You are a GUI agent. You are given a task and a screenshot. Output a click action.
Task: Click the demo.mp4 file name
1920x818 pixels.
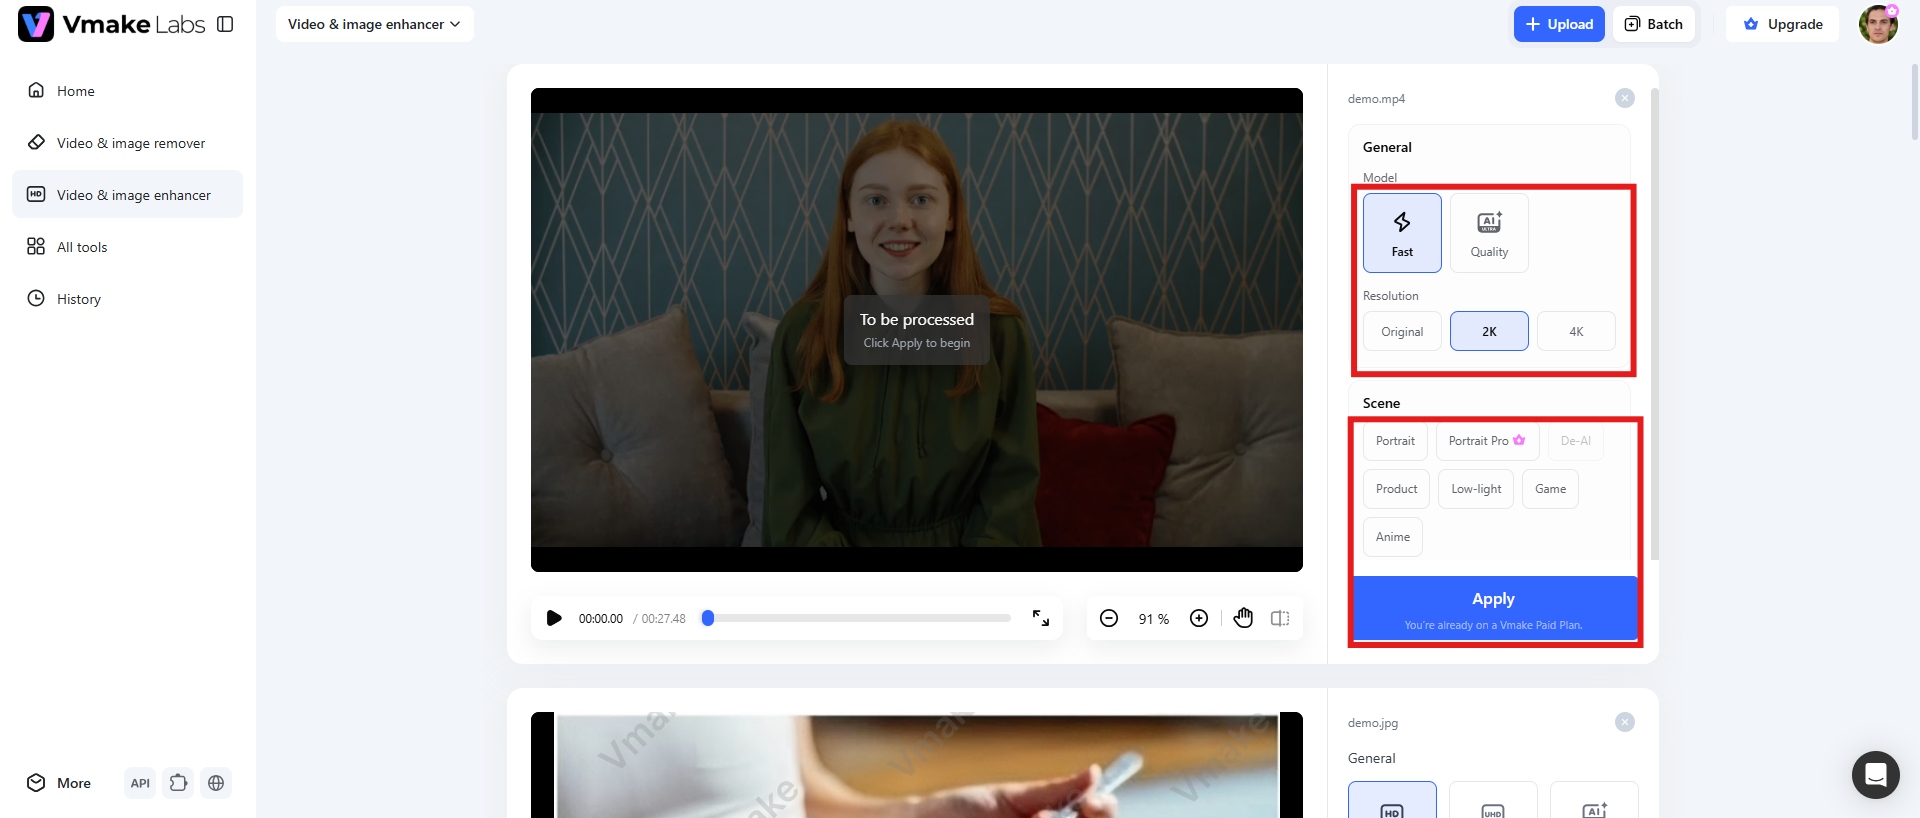[1376, 99]
